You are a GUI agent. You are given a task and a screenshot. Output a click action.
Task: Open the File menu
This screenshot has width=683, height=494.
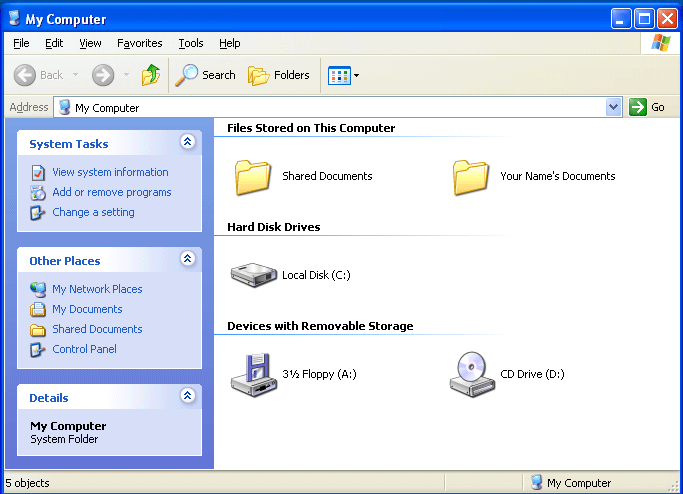tap(21, 43)
